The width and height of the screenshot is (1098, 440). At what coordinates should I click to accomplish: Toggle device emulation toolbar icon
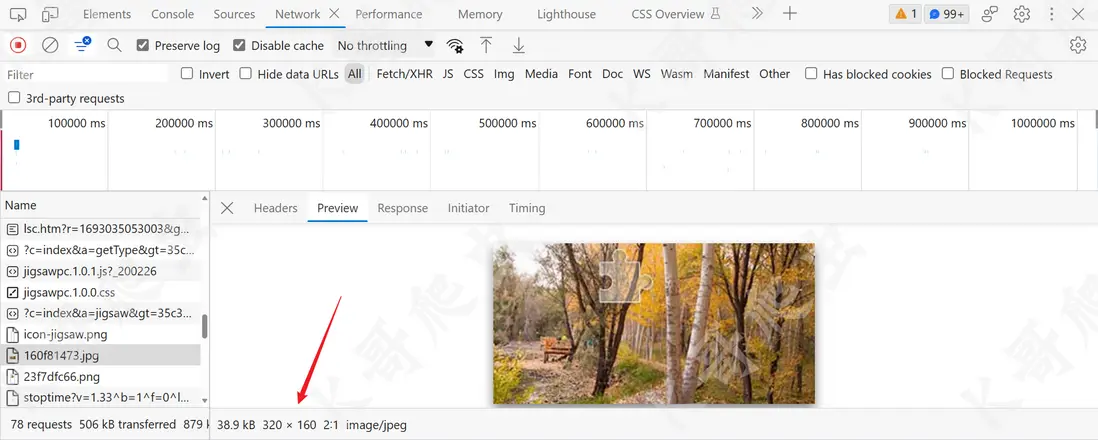pyautogui.click(x=50, y=14)
